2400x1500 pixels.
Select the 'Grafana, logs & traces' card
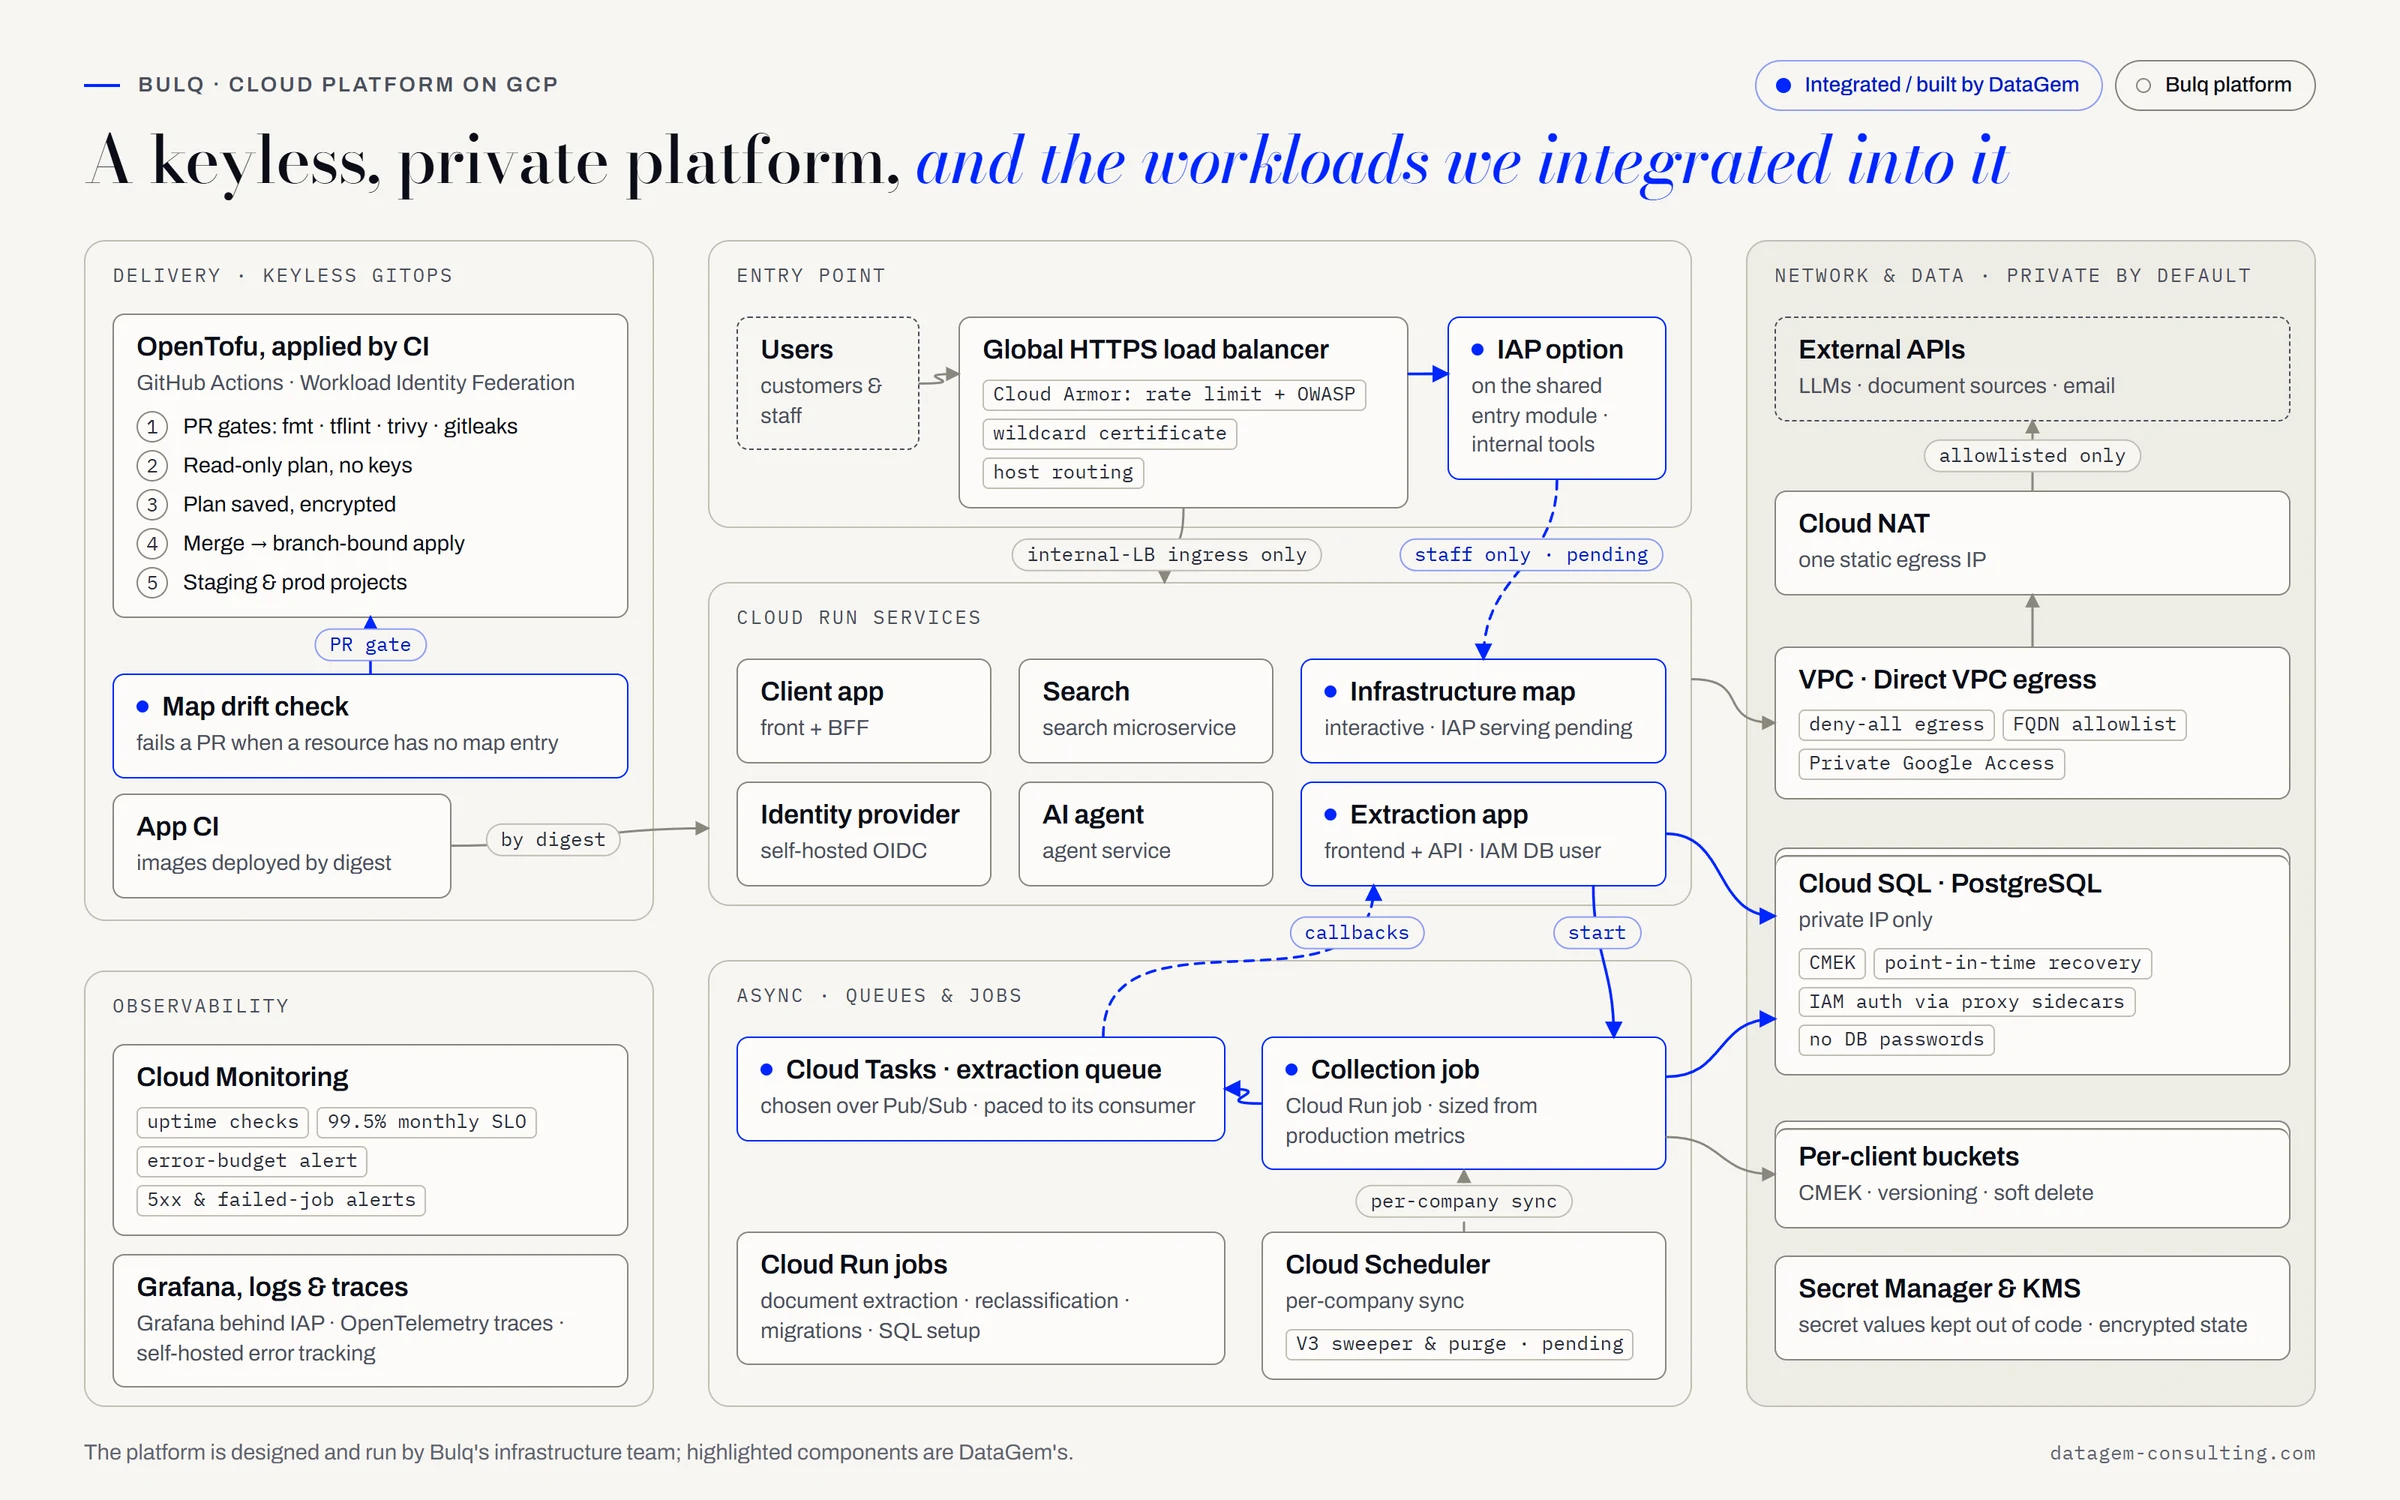370,1321
